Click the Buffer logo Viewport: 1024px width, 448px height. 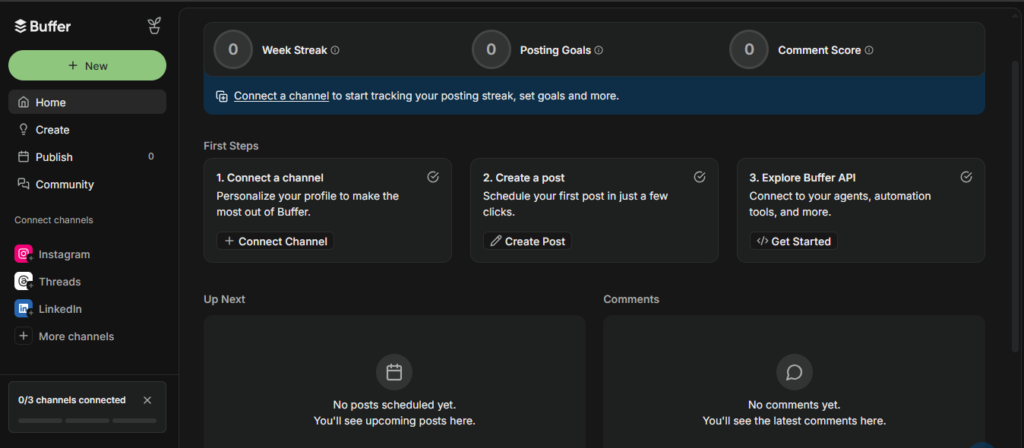click(42, 27)
